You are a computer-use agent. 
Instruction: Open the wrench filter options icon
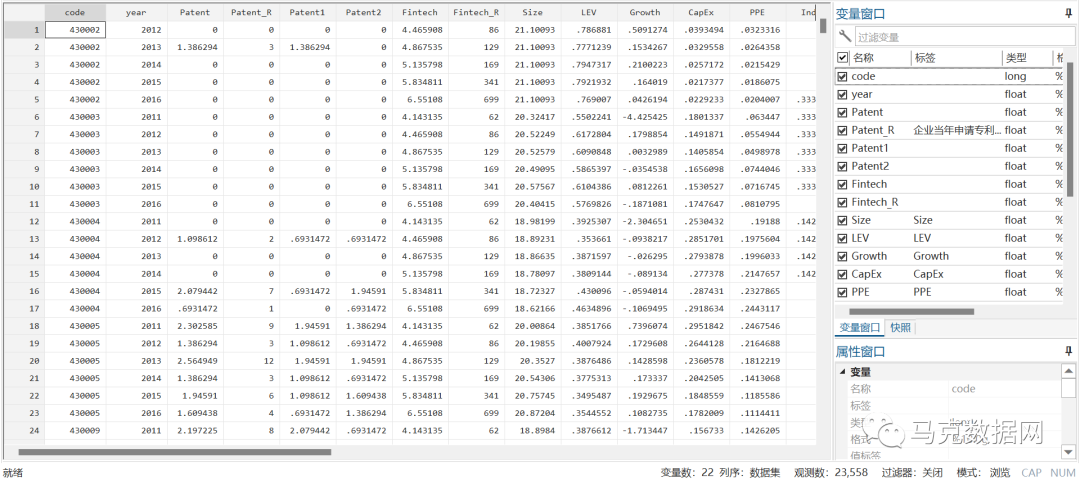(845, 36)
